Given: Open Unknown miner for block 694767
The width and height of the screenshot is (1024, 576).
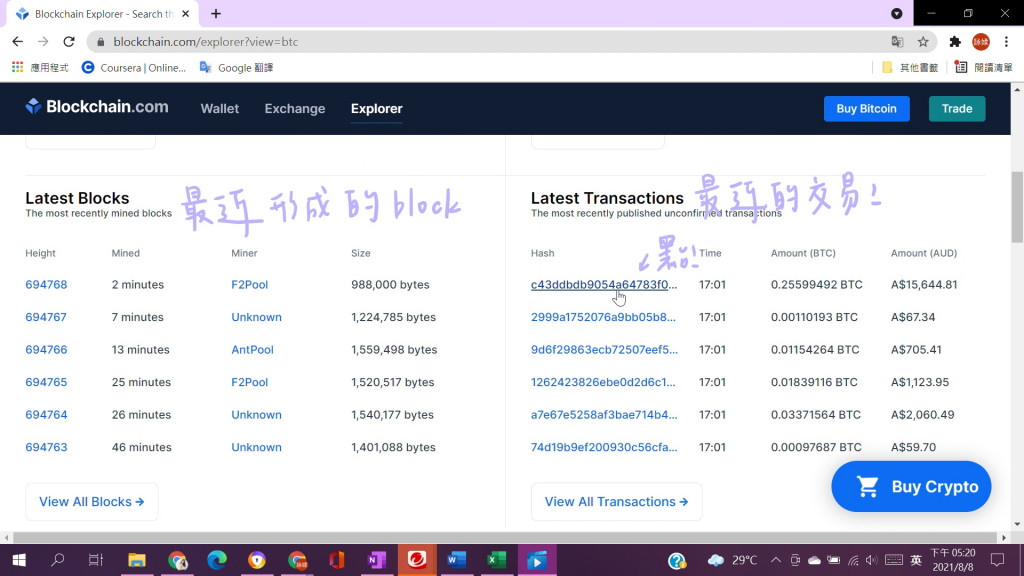Looking at the screenshot, I should tap(256, 317).
